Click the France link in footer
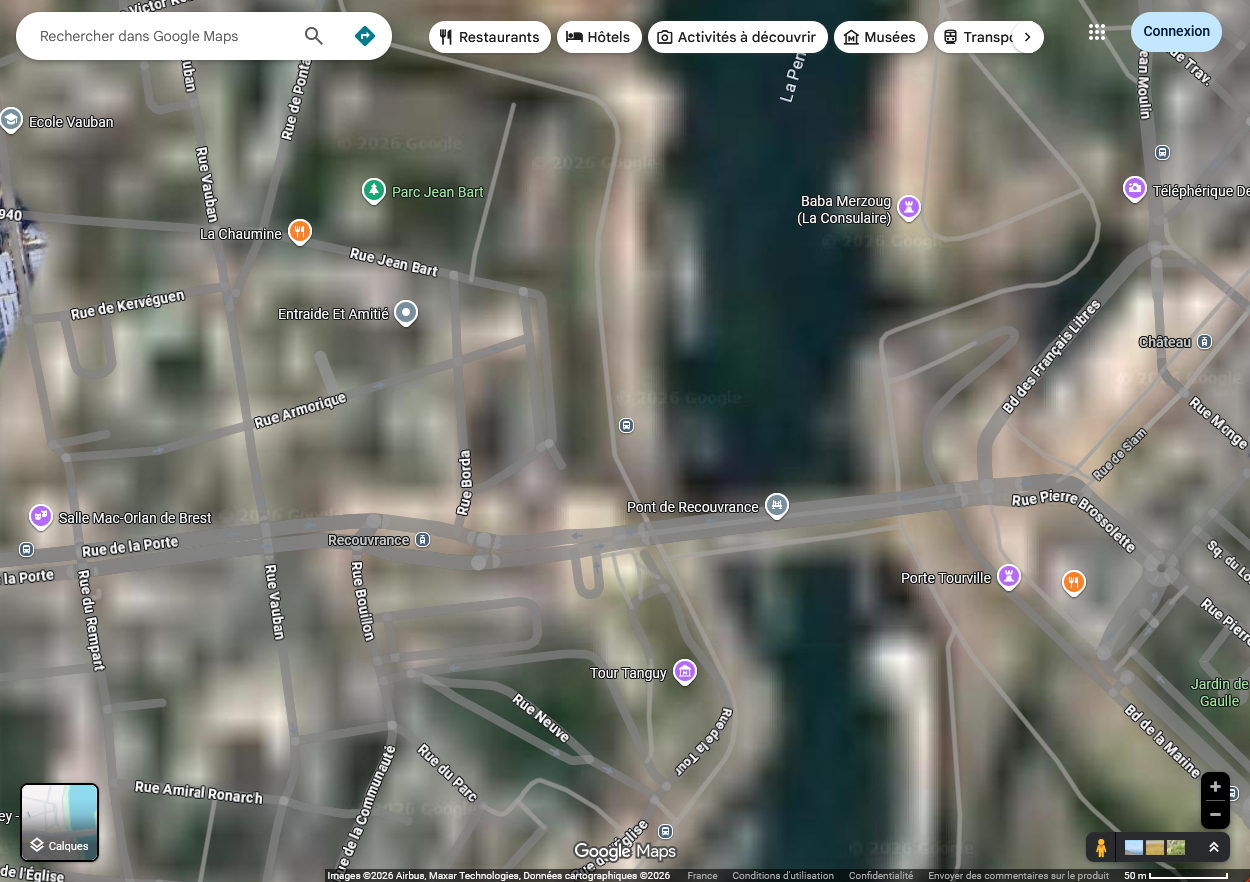1250x882 pixels. click(702, 876)
